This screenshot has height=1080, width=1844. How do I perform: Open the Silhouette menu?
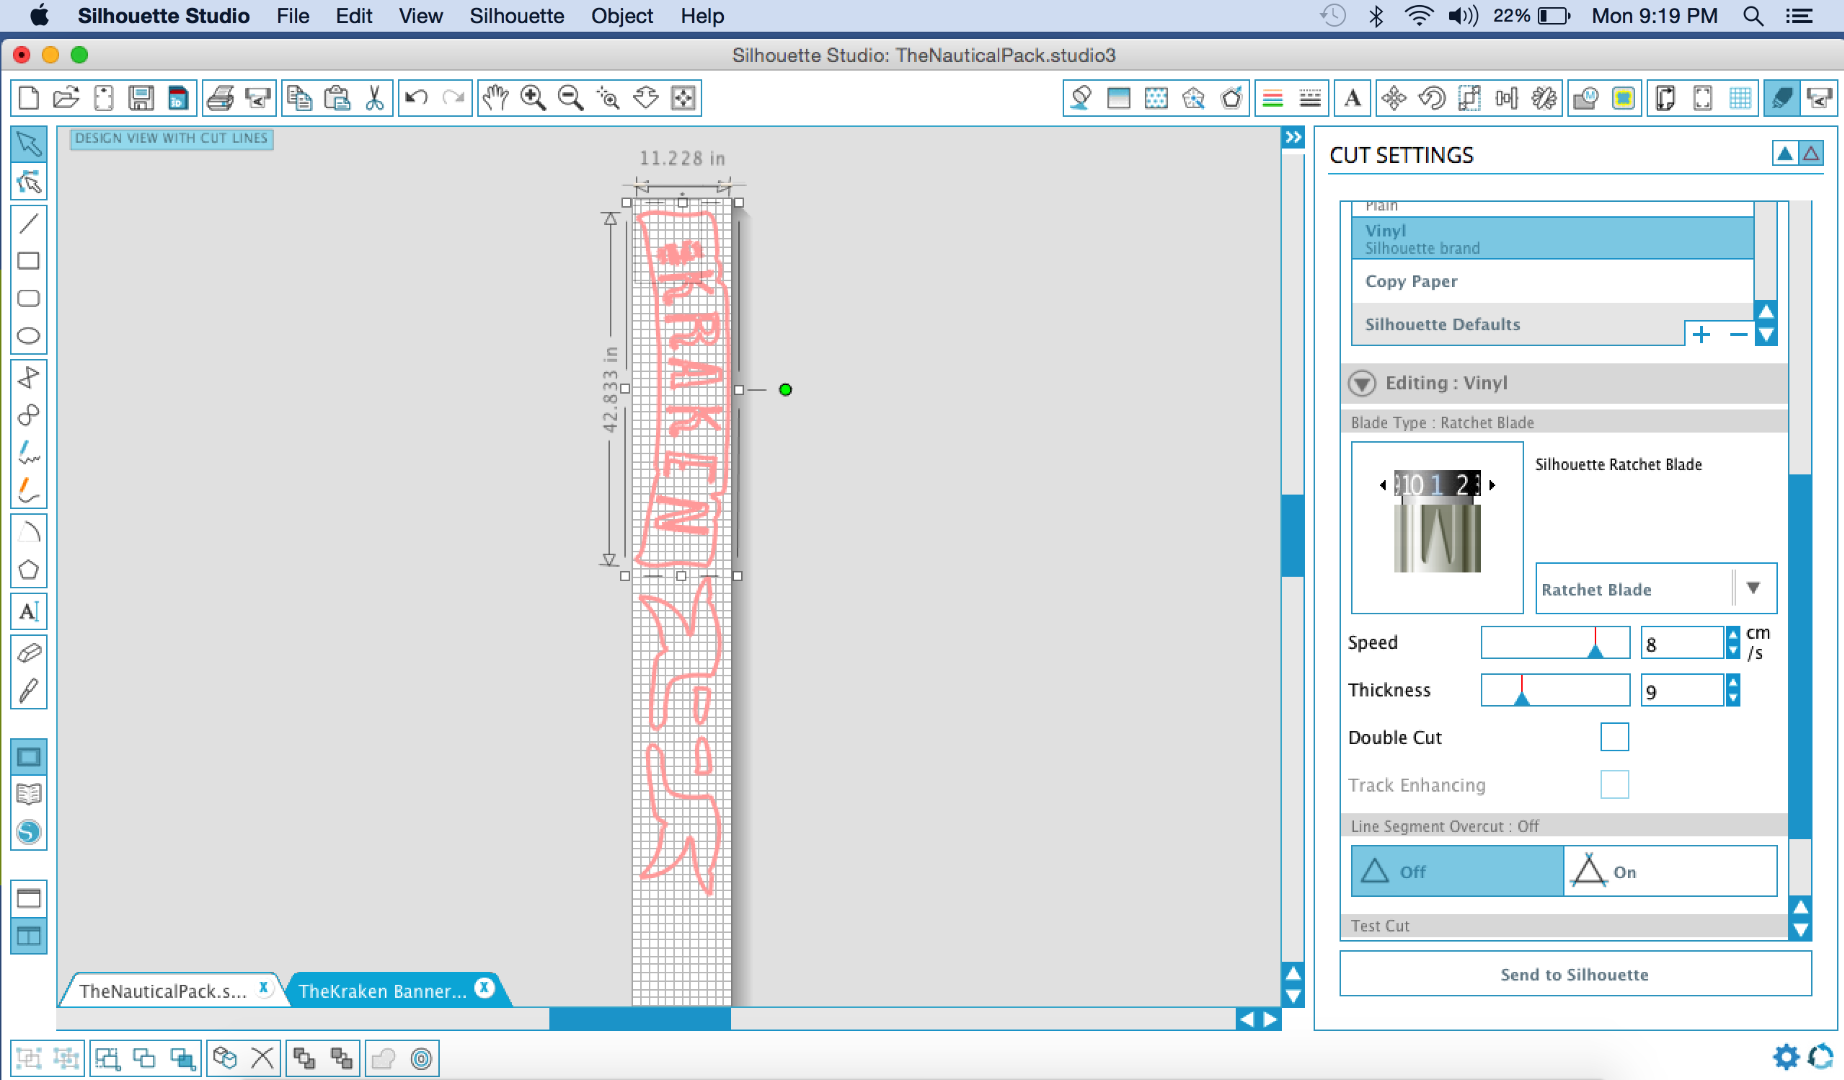[x=517, y=16]
